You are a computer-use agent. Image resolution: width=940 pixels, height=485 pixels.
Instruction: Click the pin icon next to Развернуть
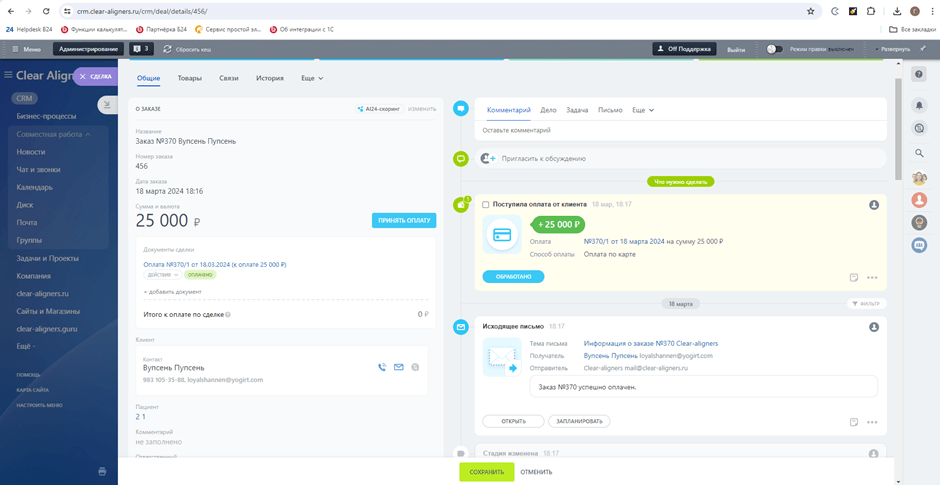(924, 49)
